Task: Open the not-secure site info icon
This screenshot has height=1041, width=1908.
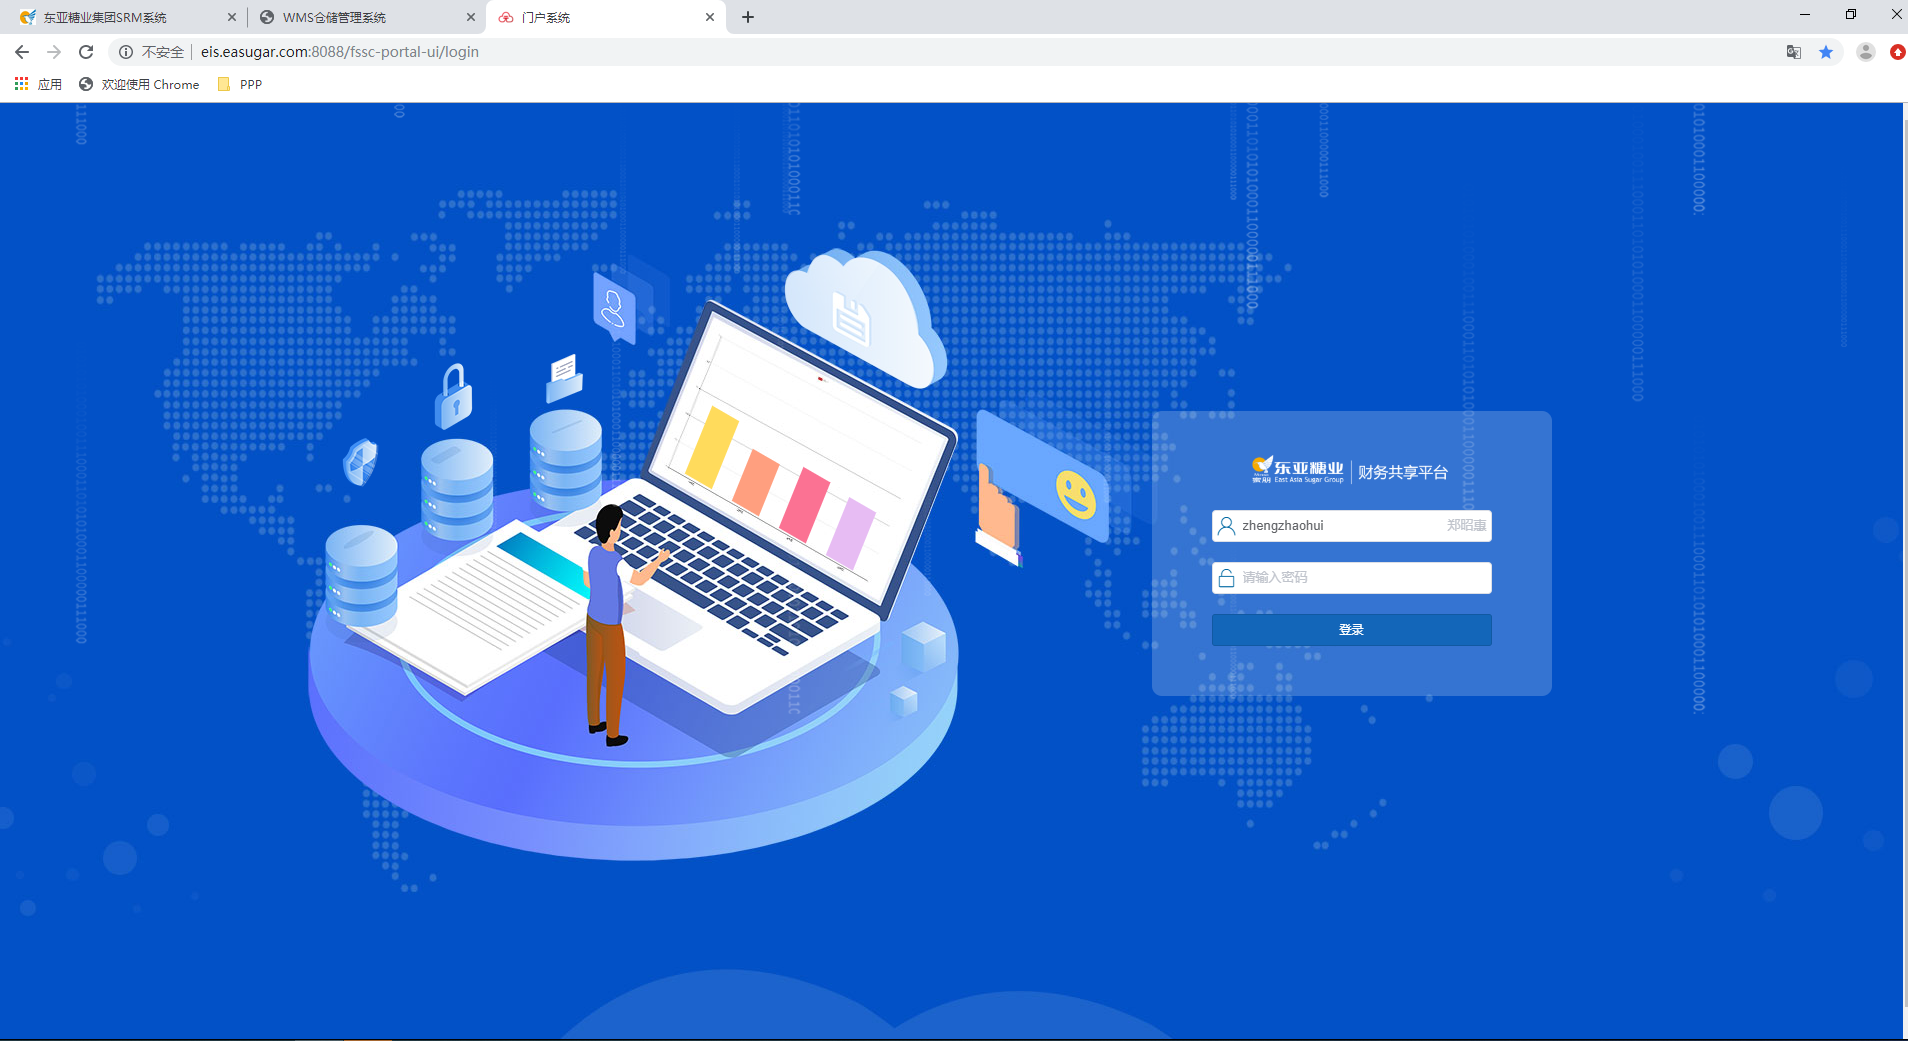Action: click(x=126, y=52)
